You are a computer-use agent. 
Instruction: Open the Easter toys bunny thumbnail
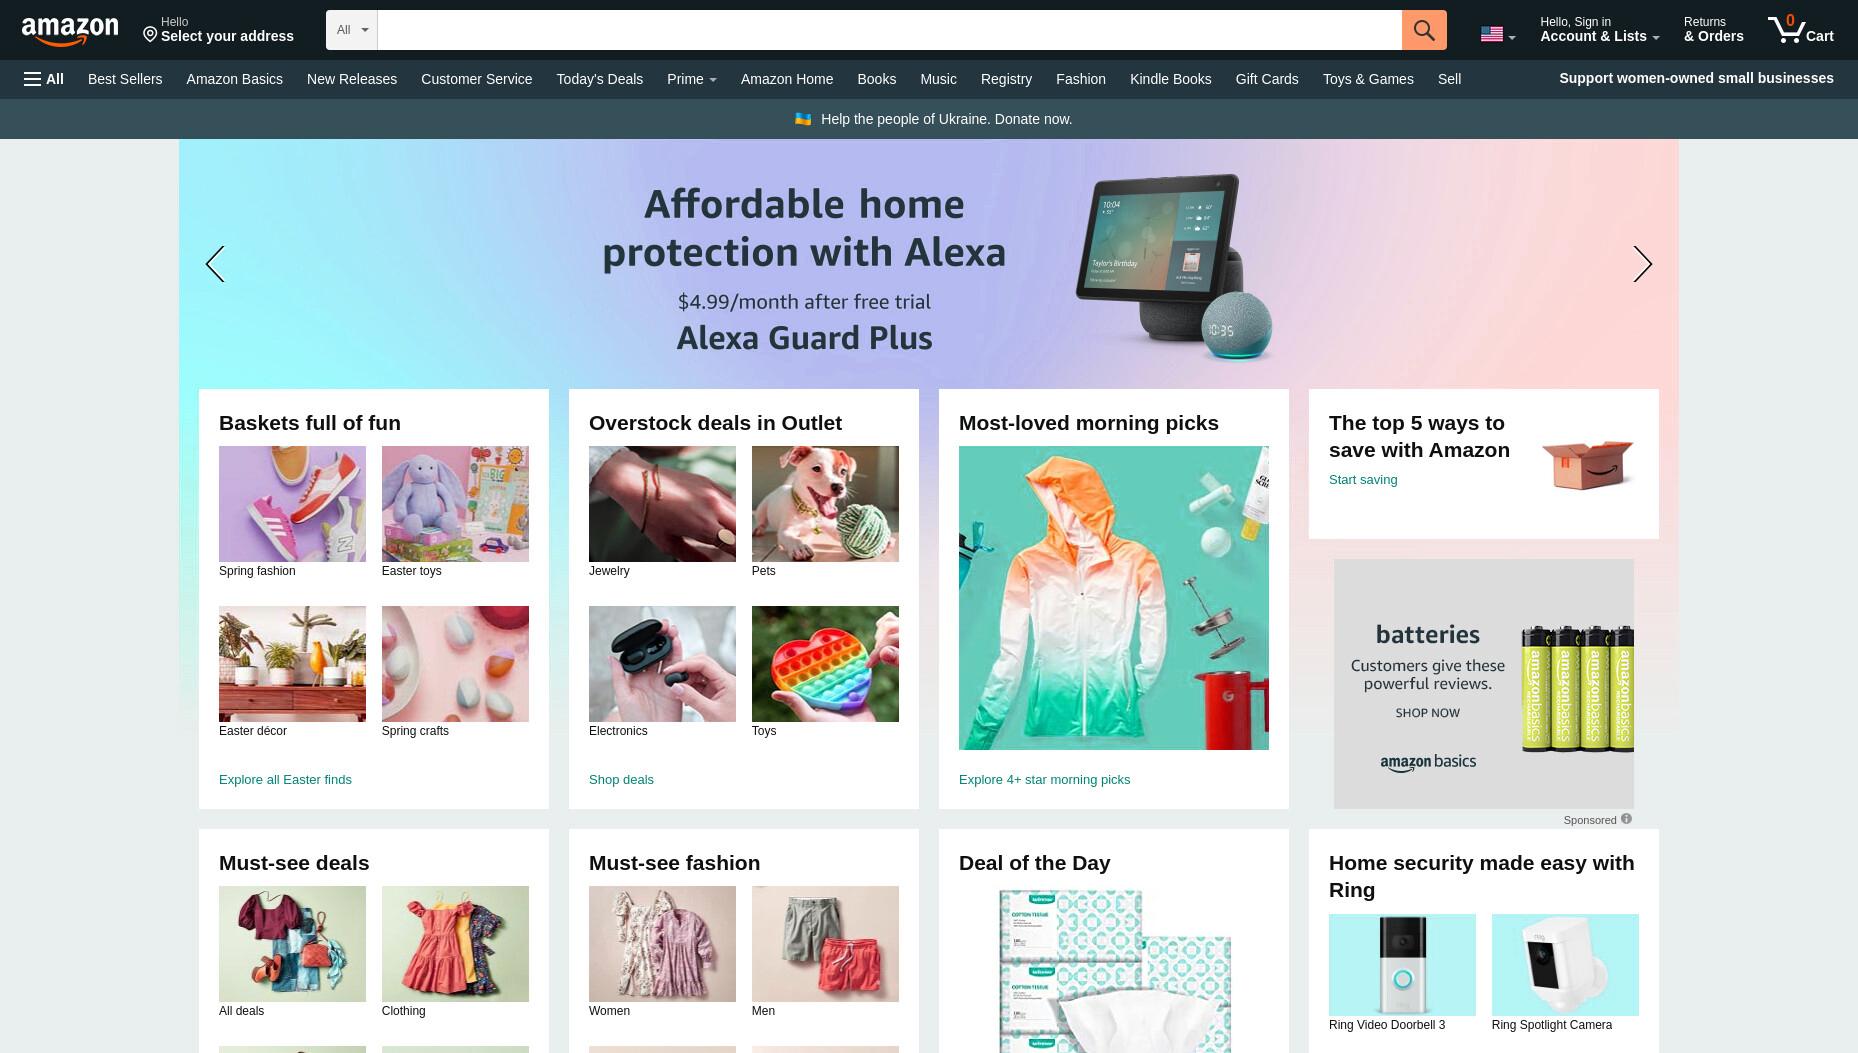[455, 504]
